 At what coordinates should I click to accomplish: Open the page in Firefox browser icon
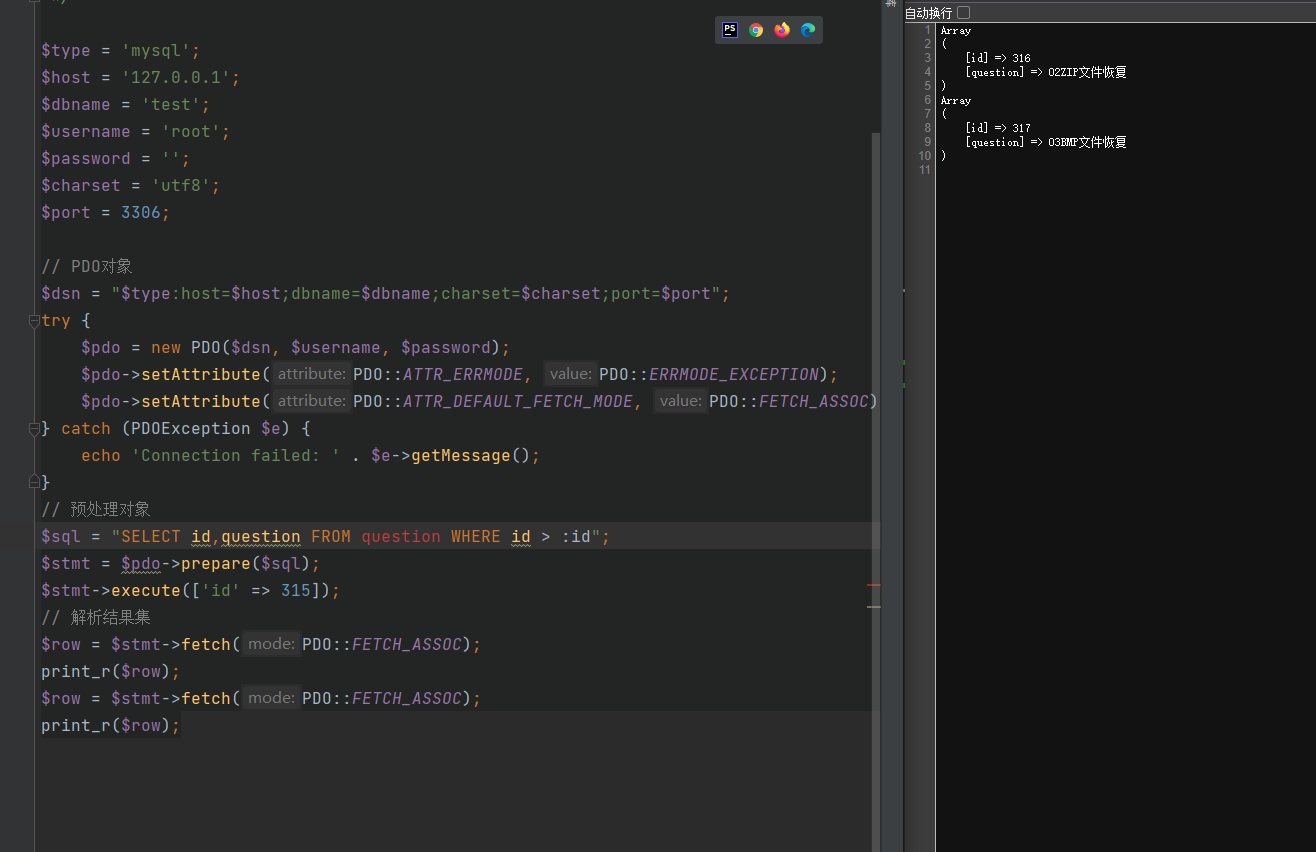[x=782, y=30]
